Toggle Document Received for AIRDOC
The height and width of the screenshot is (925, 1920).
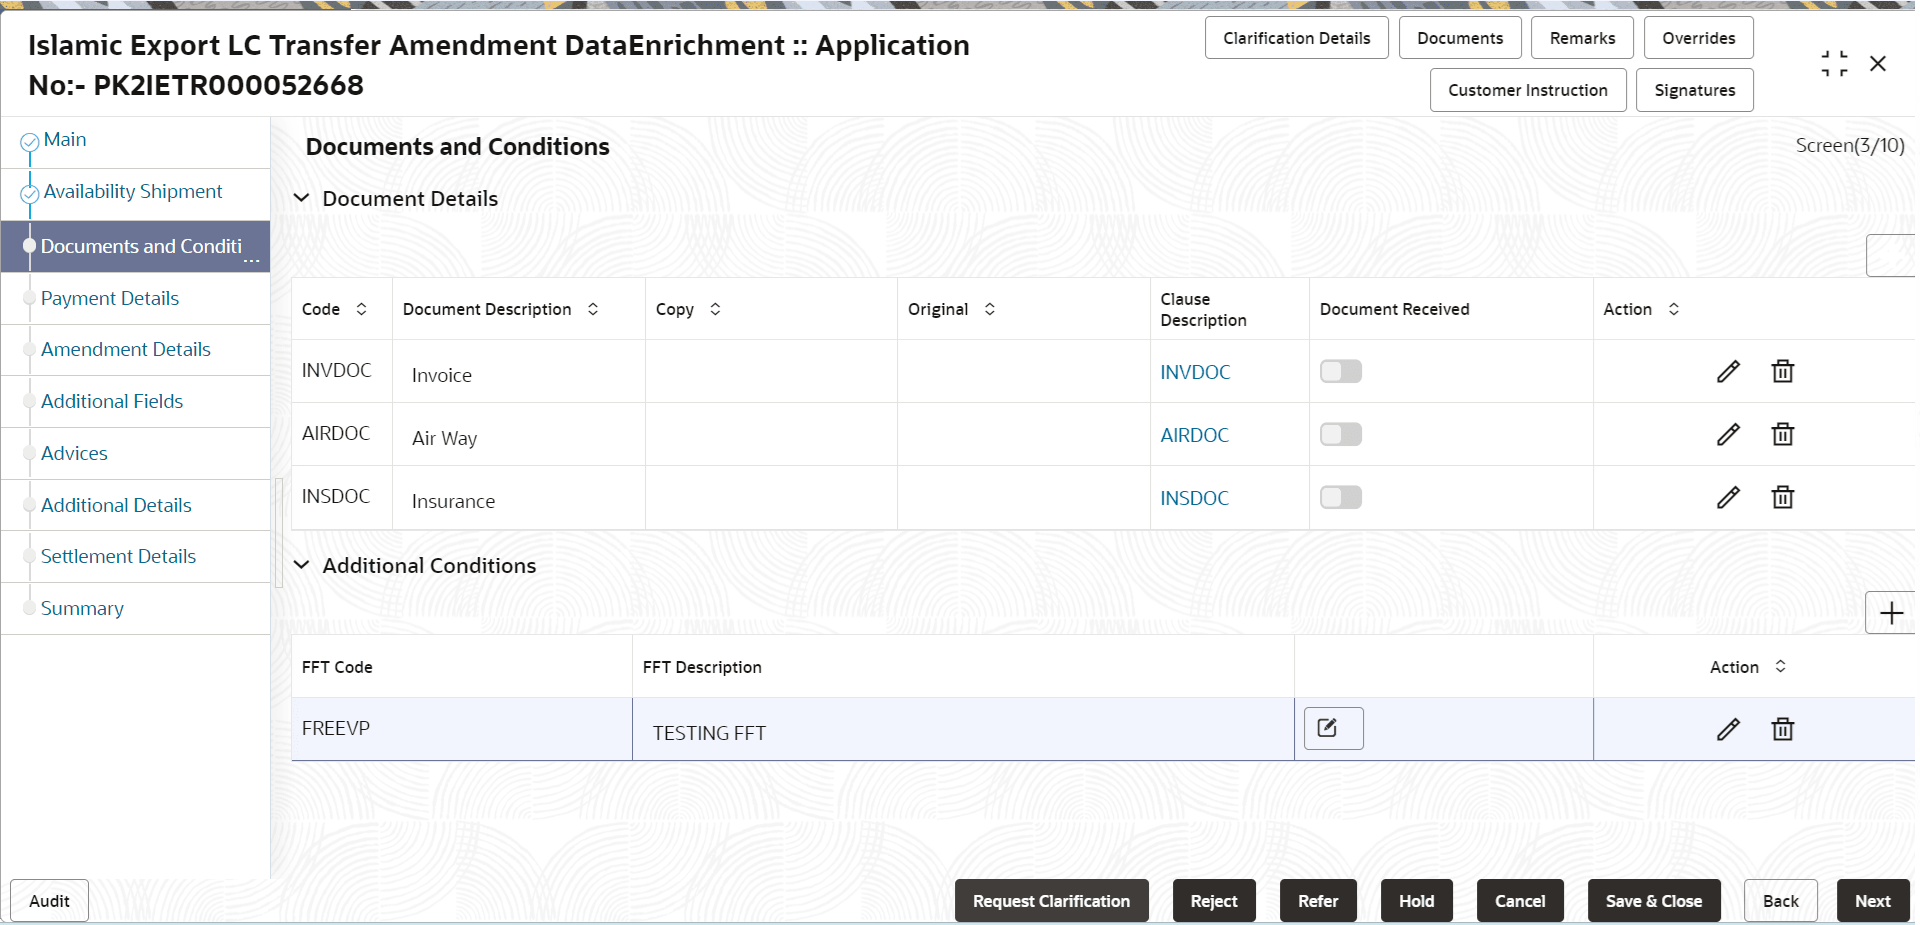pyautogui.click(x=1340, y=434)
